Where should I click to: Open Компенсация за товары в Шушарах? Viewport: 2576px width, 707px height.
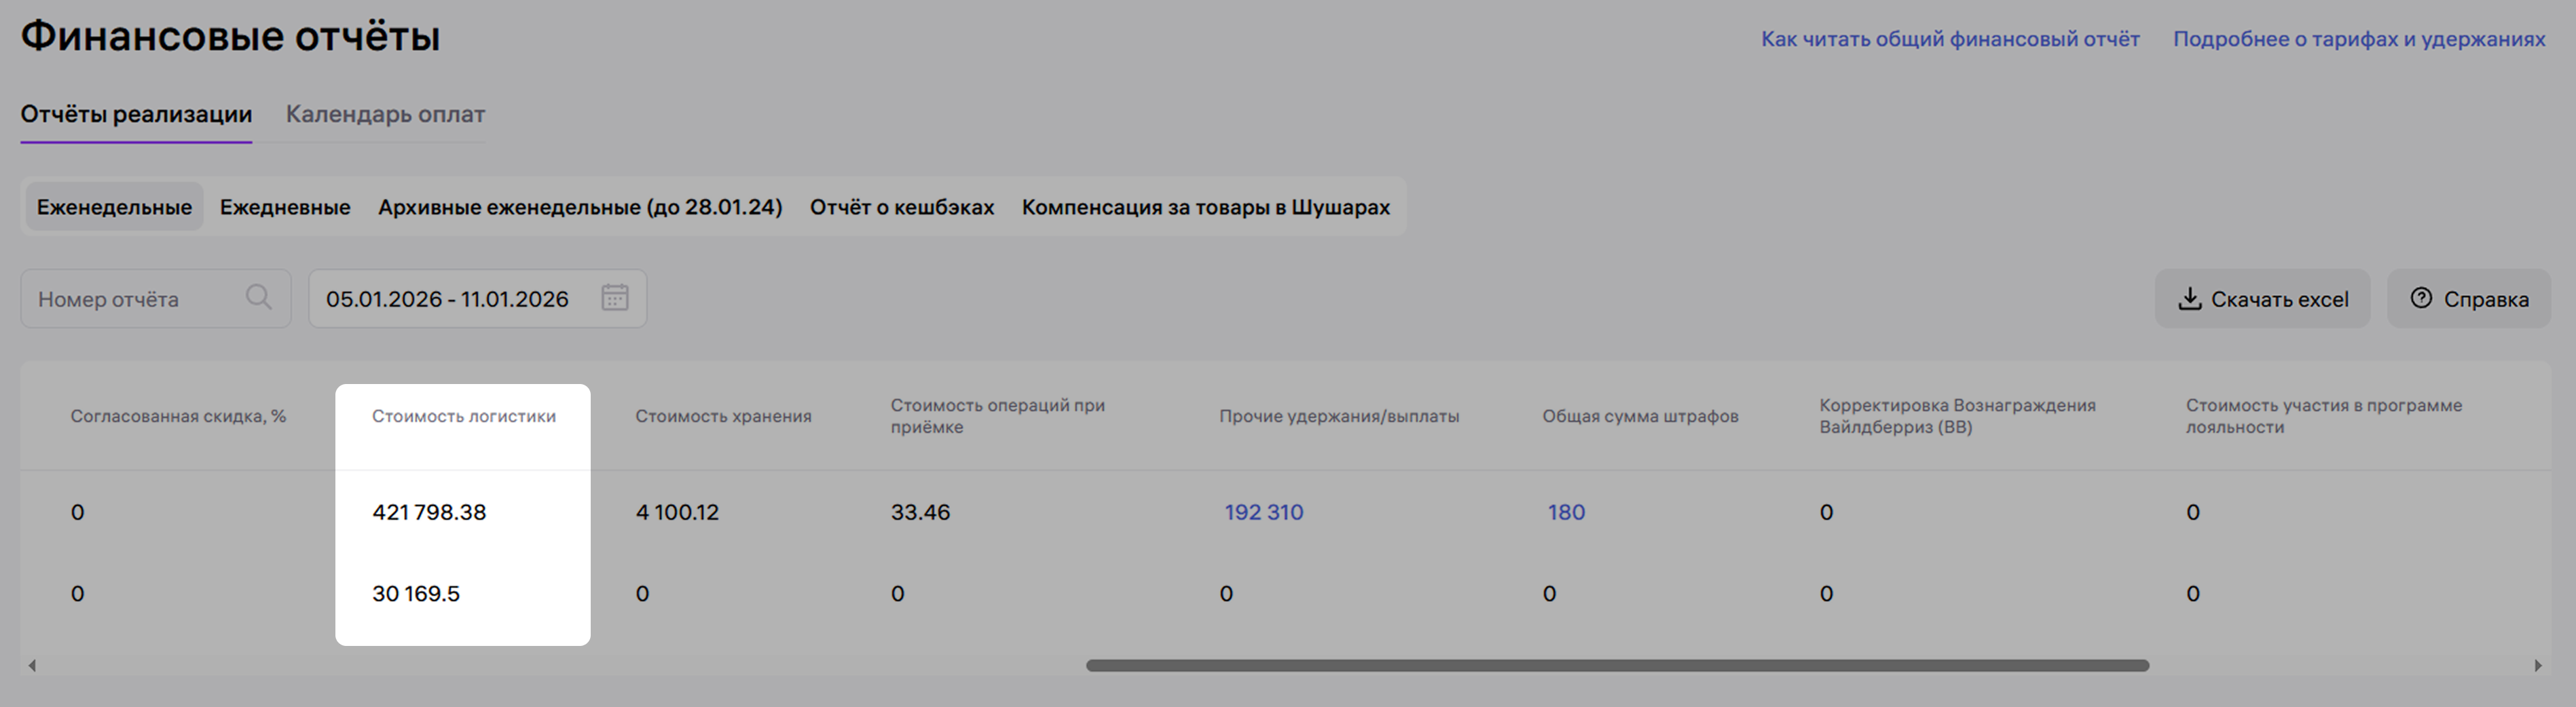coord(1205,207)
